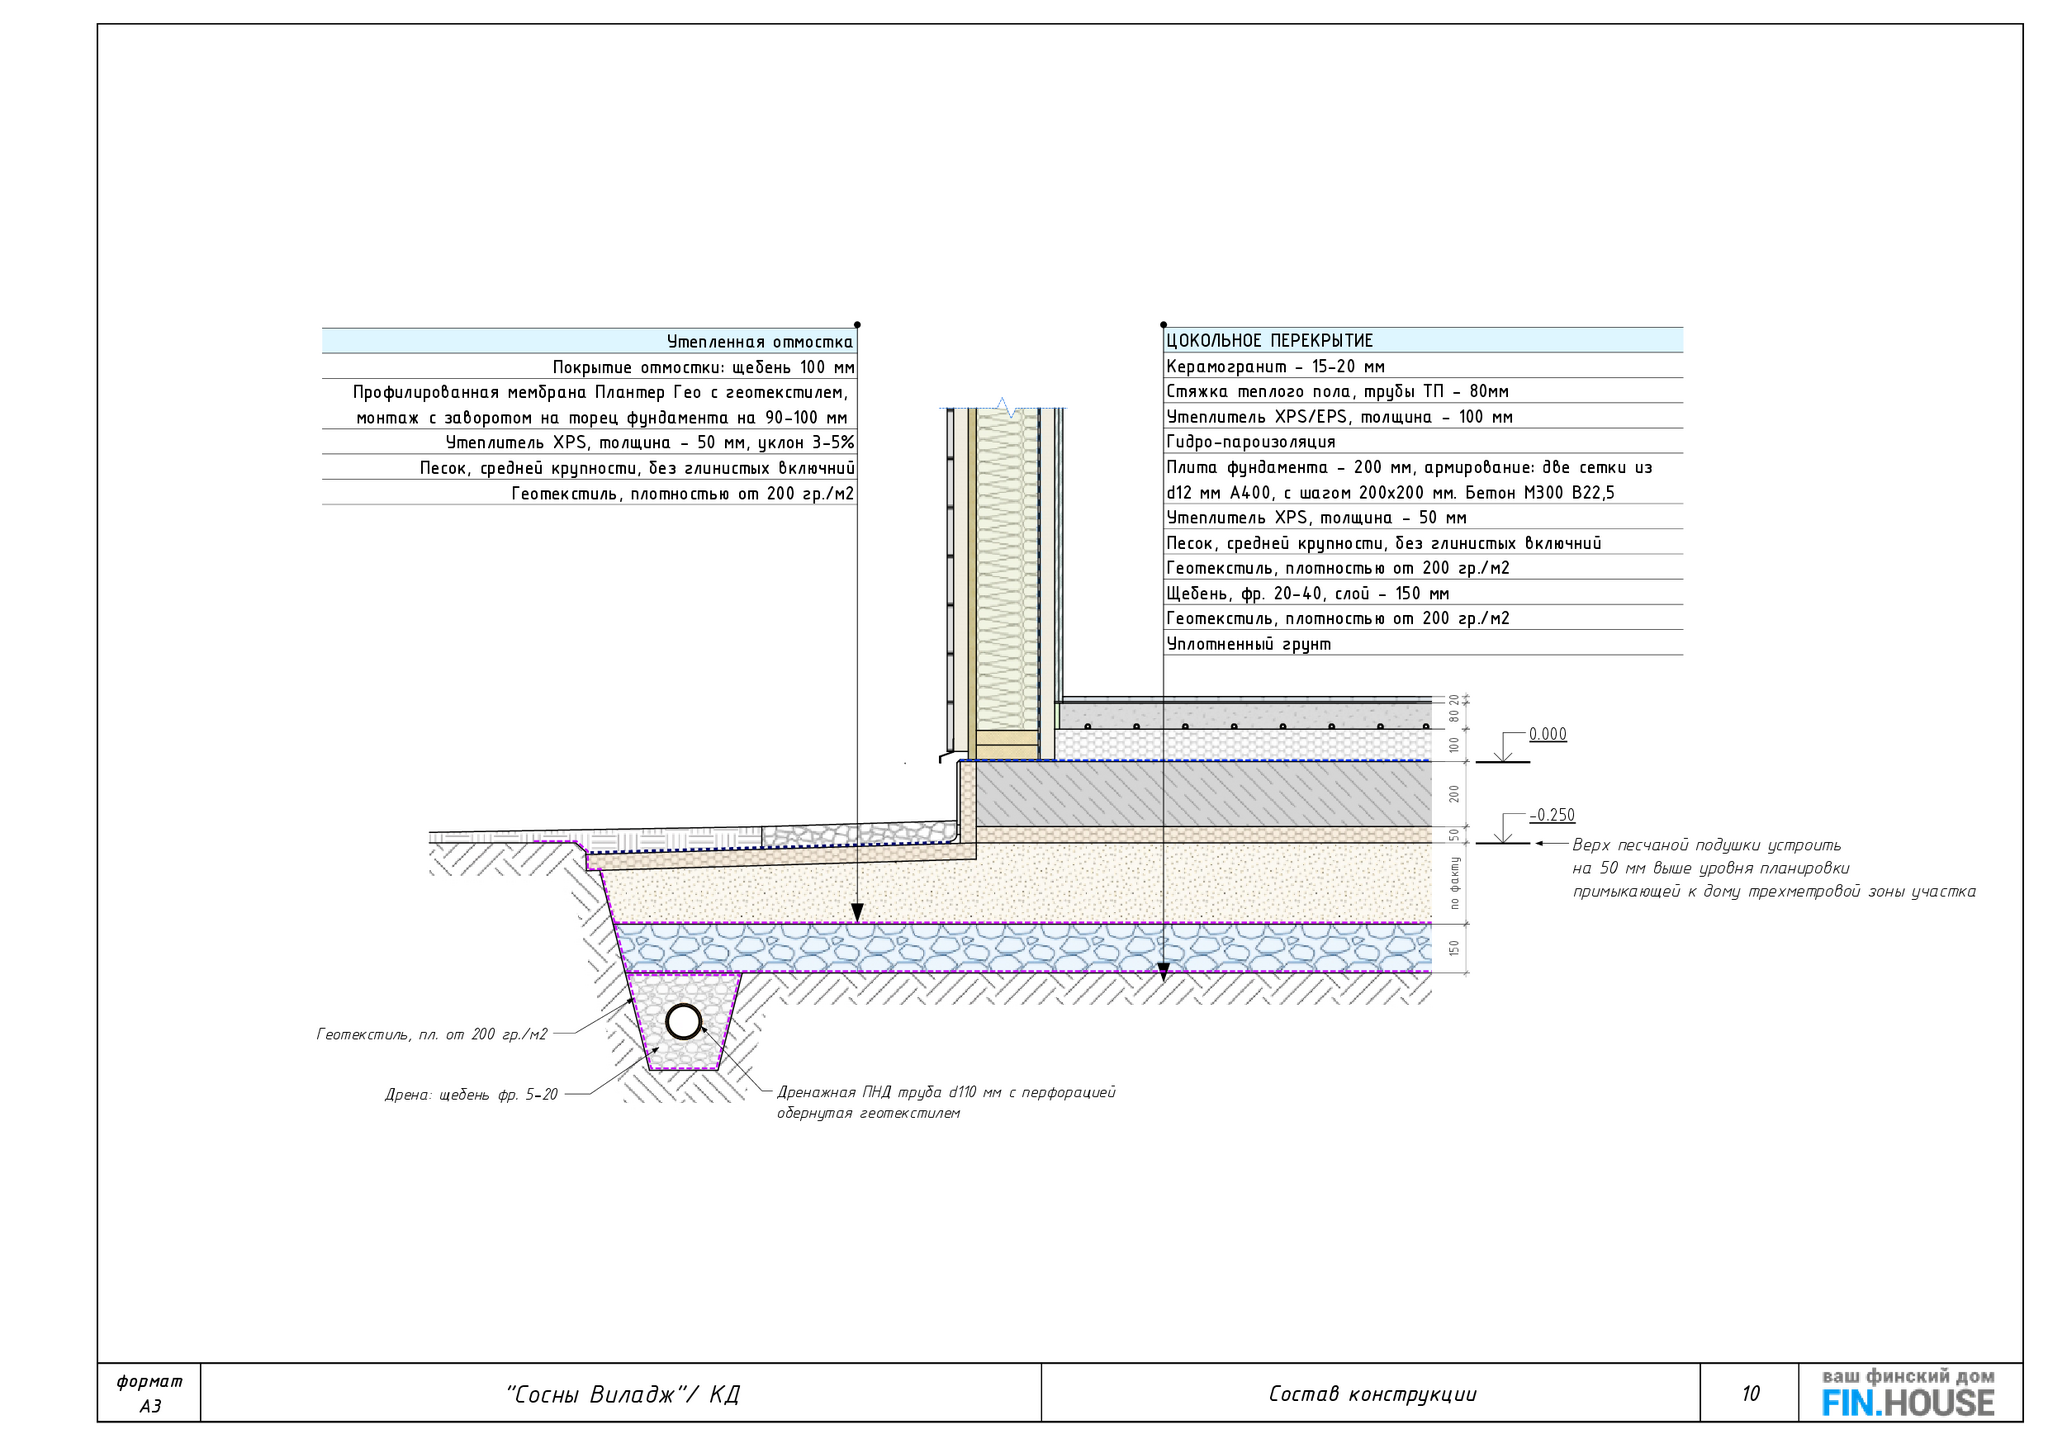Image resolution: width=2048 pixels, height=1448 pixels.
Task: Select 'Гидро-пароизоляция' row
Action: (x=1423, y=441)
